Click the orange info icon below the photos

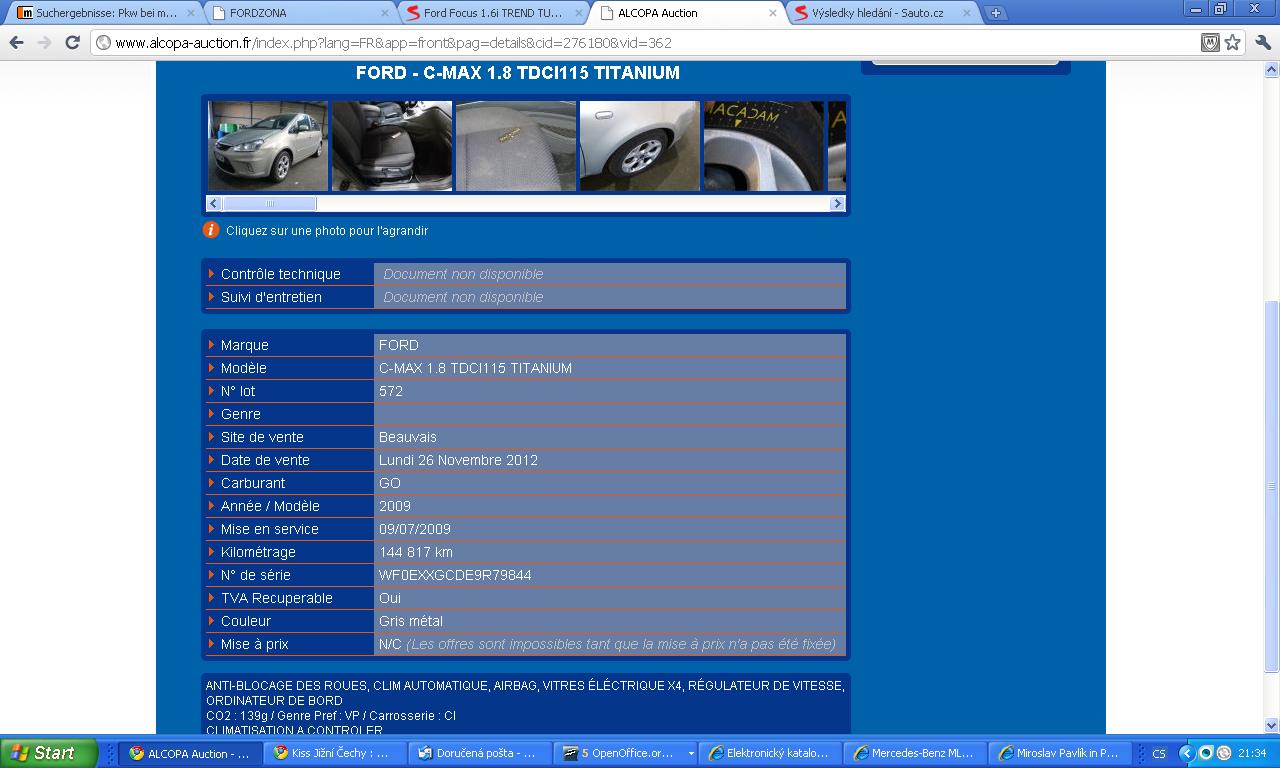coord(211,230)
